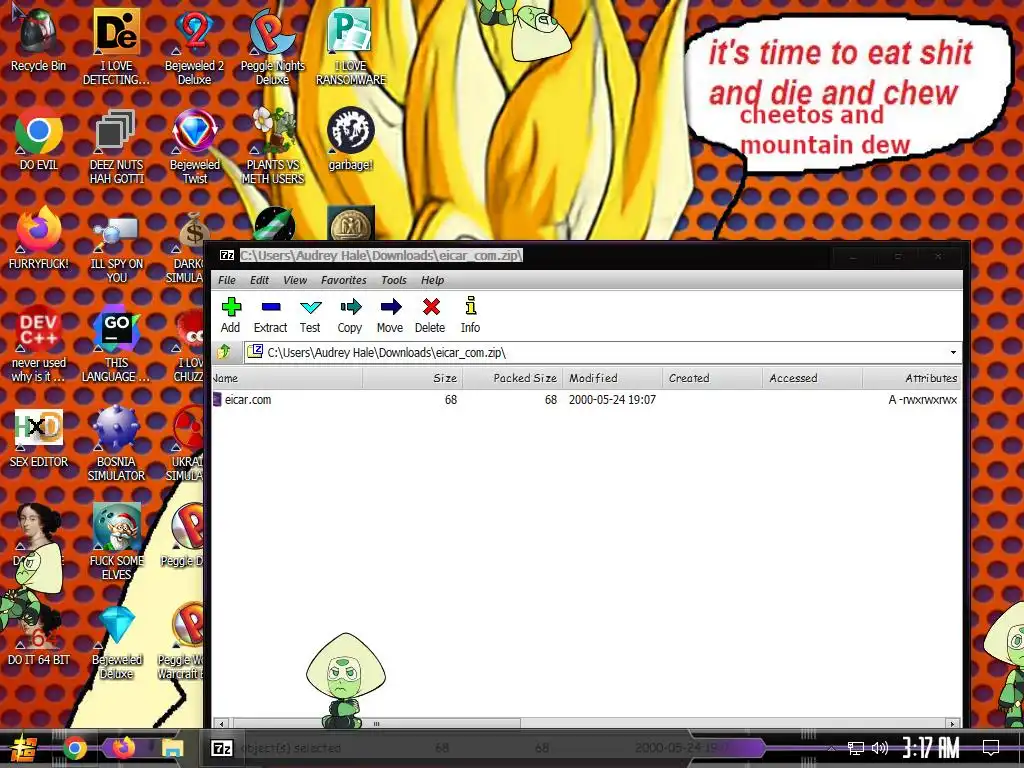Open Chrome from the taskbar
The height and width of the screenshot is (768, 1024).
coord(74,748)
